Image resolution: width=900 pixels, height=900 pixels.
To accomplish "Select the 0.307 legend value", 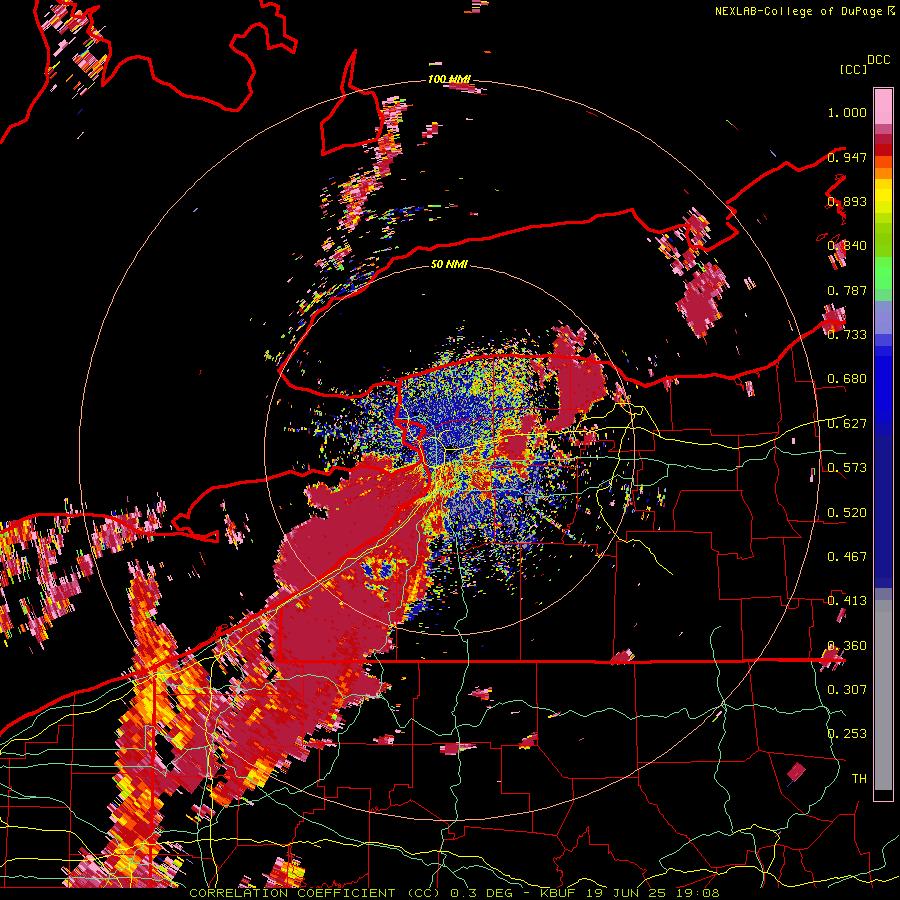I will pos(847,690).
